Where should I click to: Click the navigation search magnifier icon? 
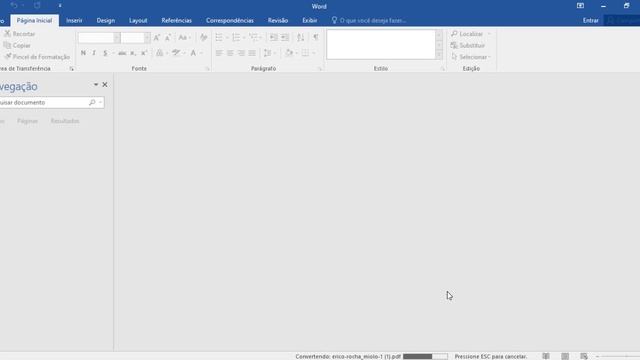(92, 102)
